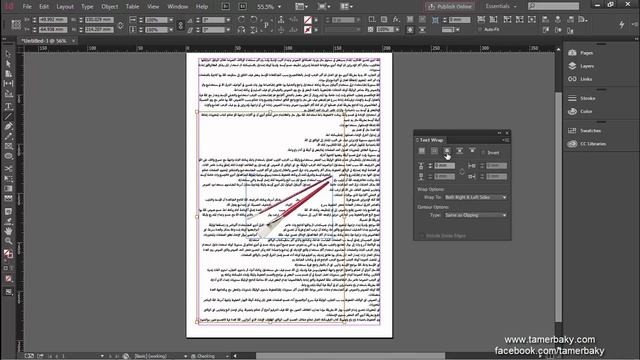640x360 pixels.
Task: Open the Edit menu
Action: 44,7
